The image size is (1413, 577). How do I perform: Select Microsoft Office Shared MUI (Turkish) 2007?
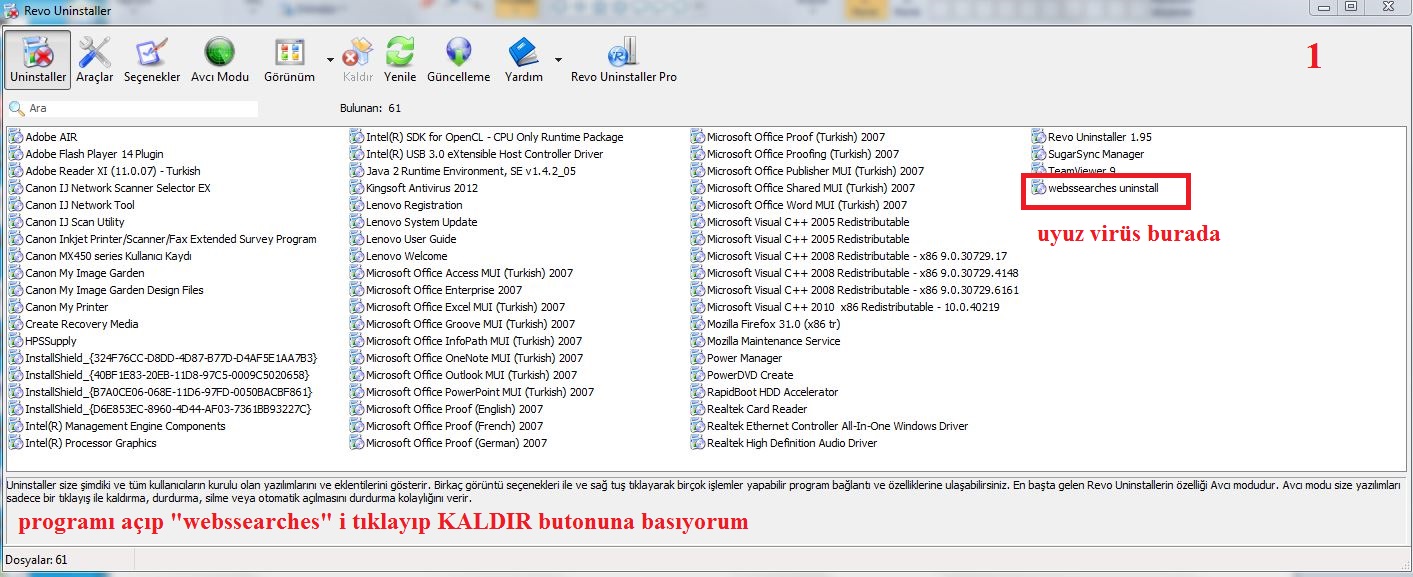(803, 188)
